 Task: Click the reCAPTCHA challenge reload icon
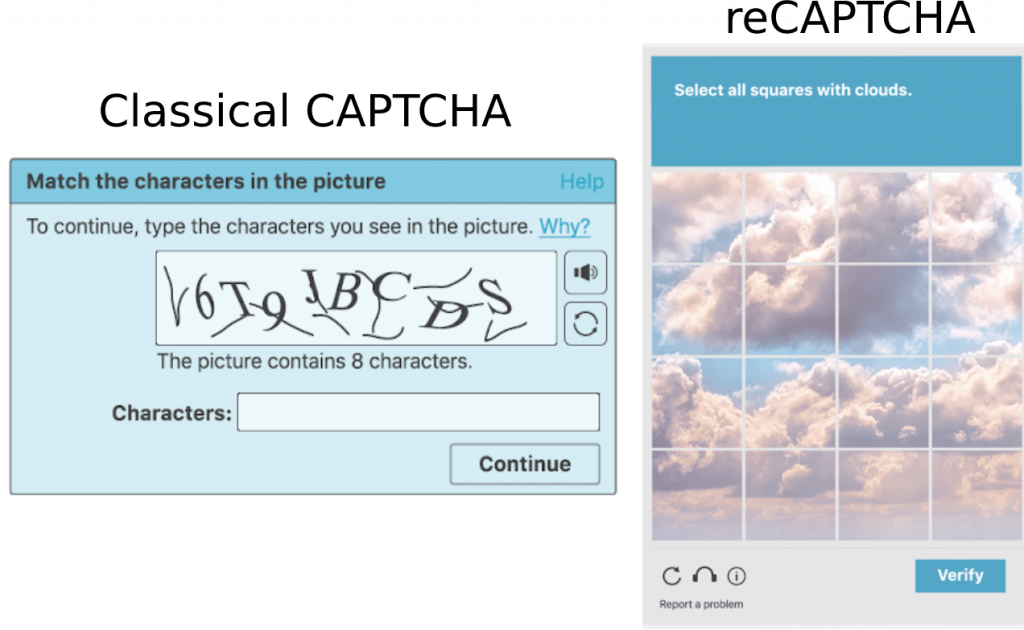[x=670, y=576]
